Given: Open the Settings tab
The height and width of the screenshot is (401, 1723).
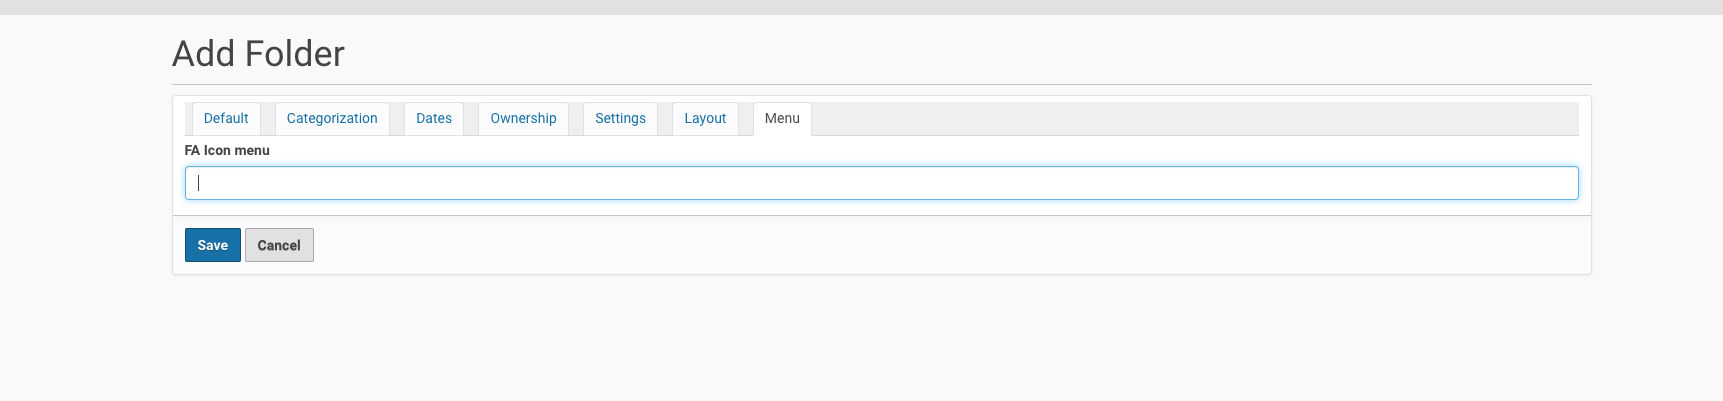Looking at the screenshot, I should pos(620,118).
